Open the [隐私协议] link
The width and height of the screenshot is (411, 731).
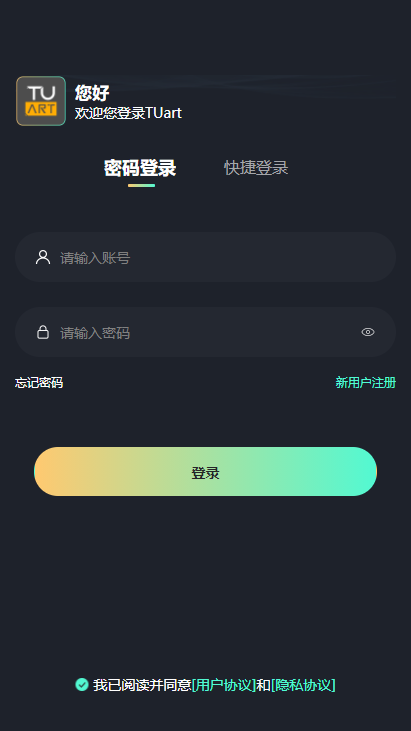pos(303,685)
